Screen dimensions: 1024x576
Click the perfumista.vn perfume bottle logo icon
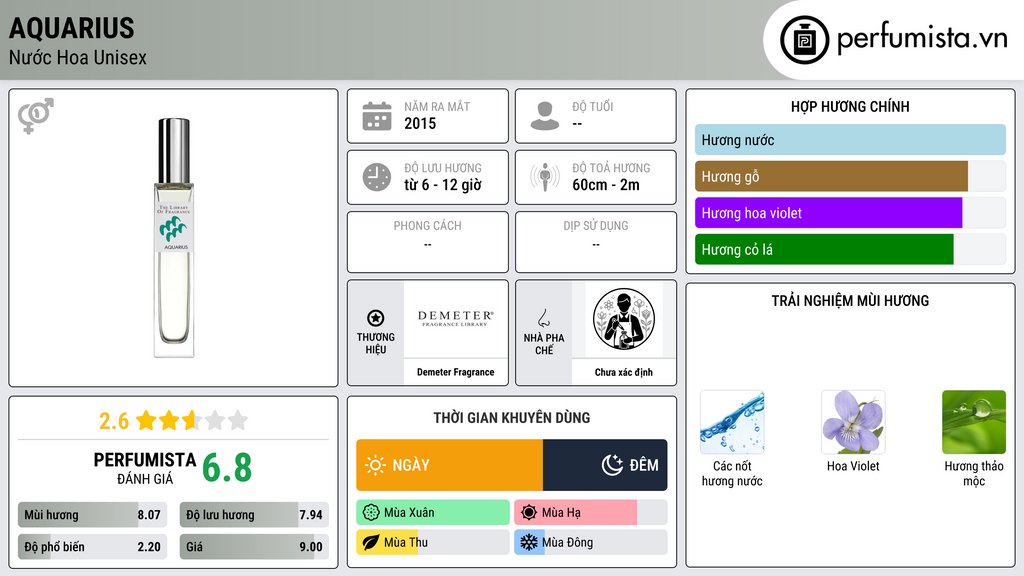pos(804,40)
